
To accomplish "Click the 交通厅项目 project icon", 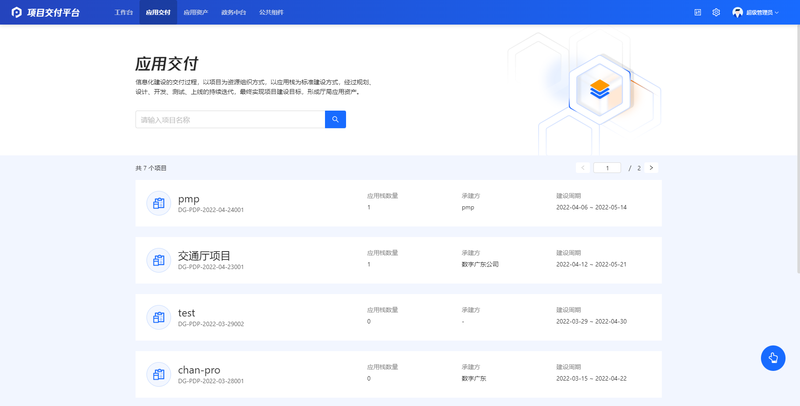I will coord(158,260).
